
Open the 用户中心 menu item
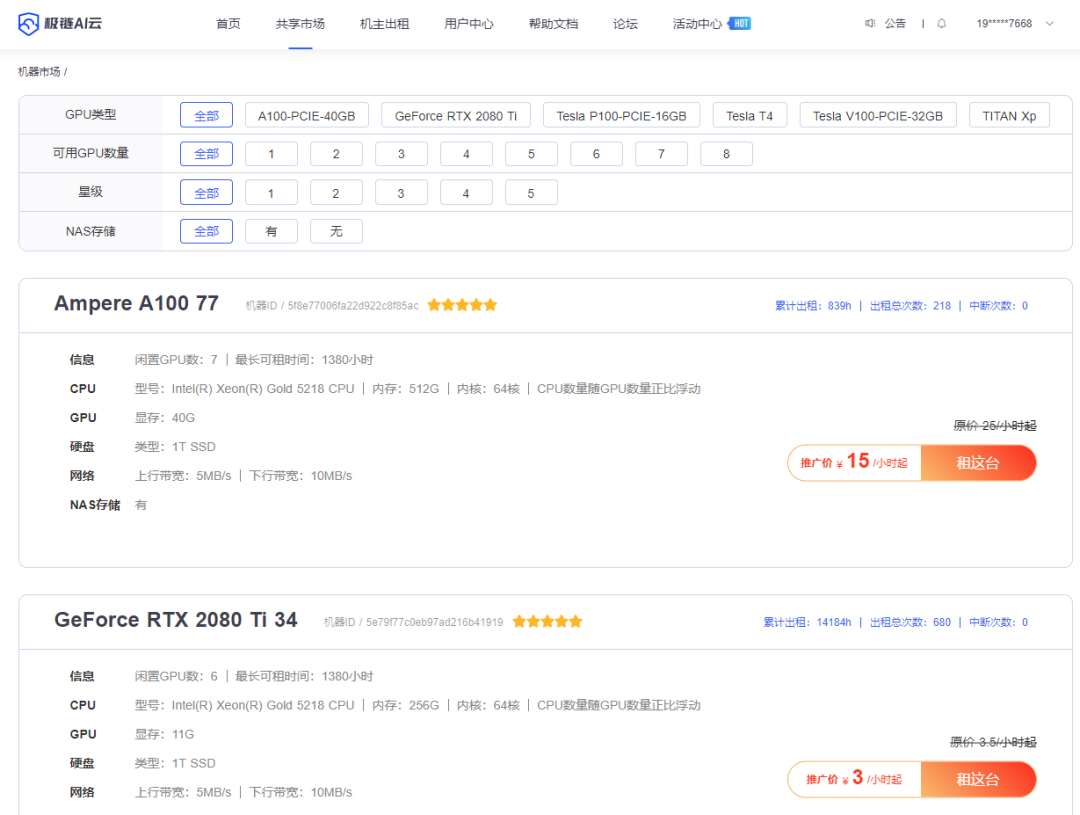coord(469,24)
